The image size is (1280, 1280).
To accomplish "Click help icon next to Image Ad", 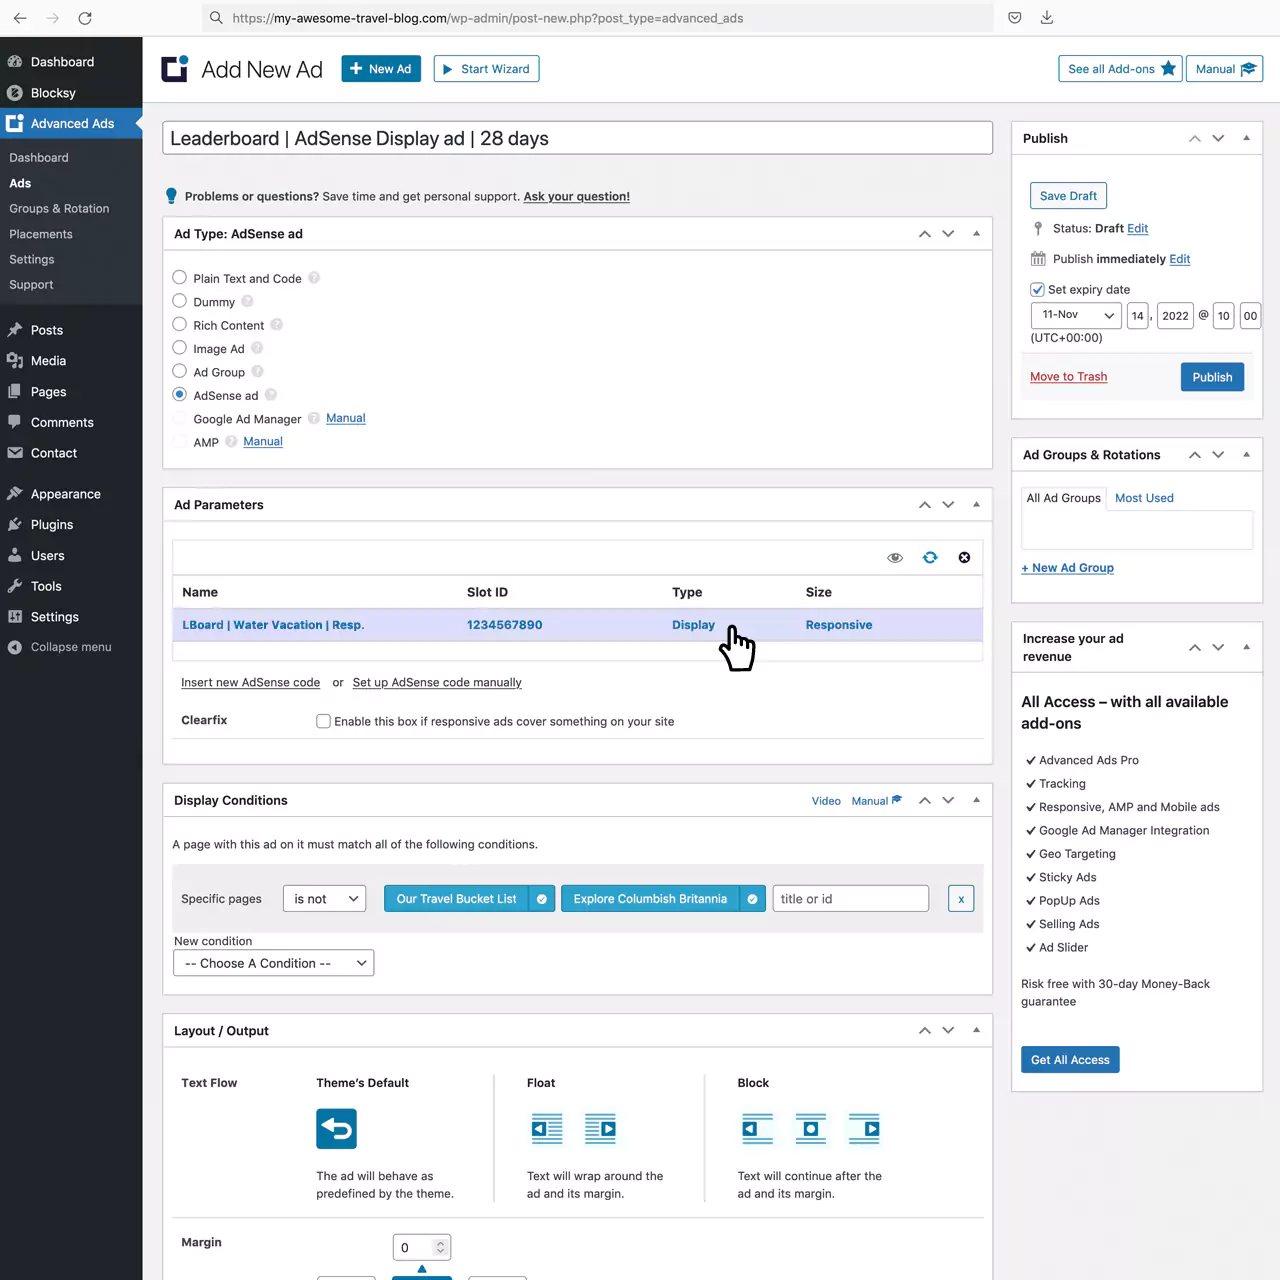I will pyautogui.click(x=257, y=348).
